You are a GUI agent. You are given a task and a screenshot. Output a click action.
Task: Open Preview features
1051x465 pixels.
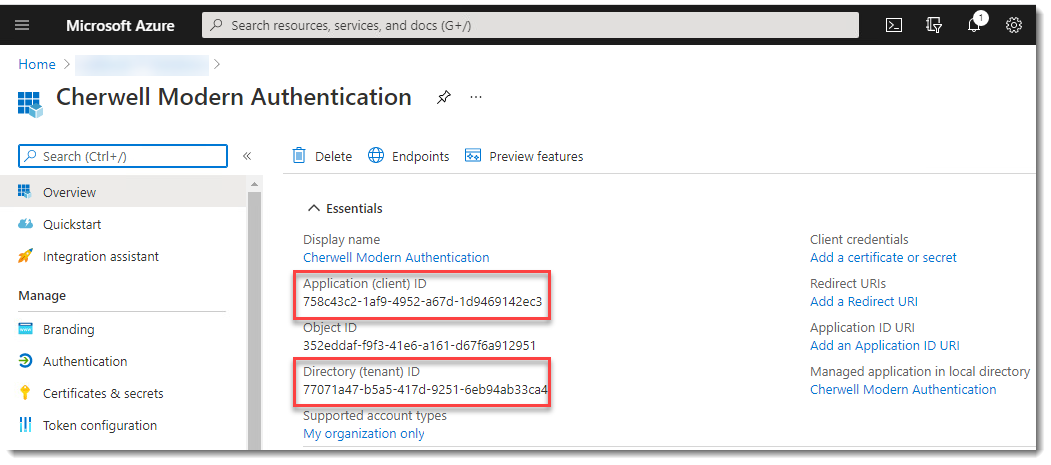click(x=524, y=156)
